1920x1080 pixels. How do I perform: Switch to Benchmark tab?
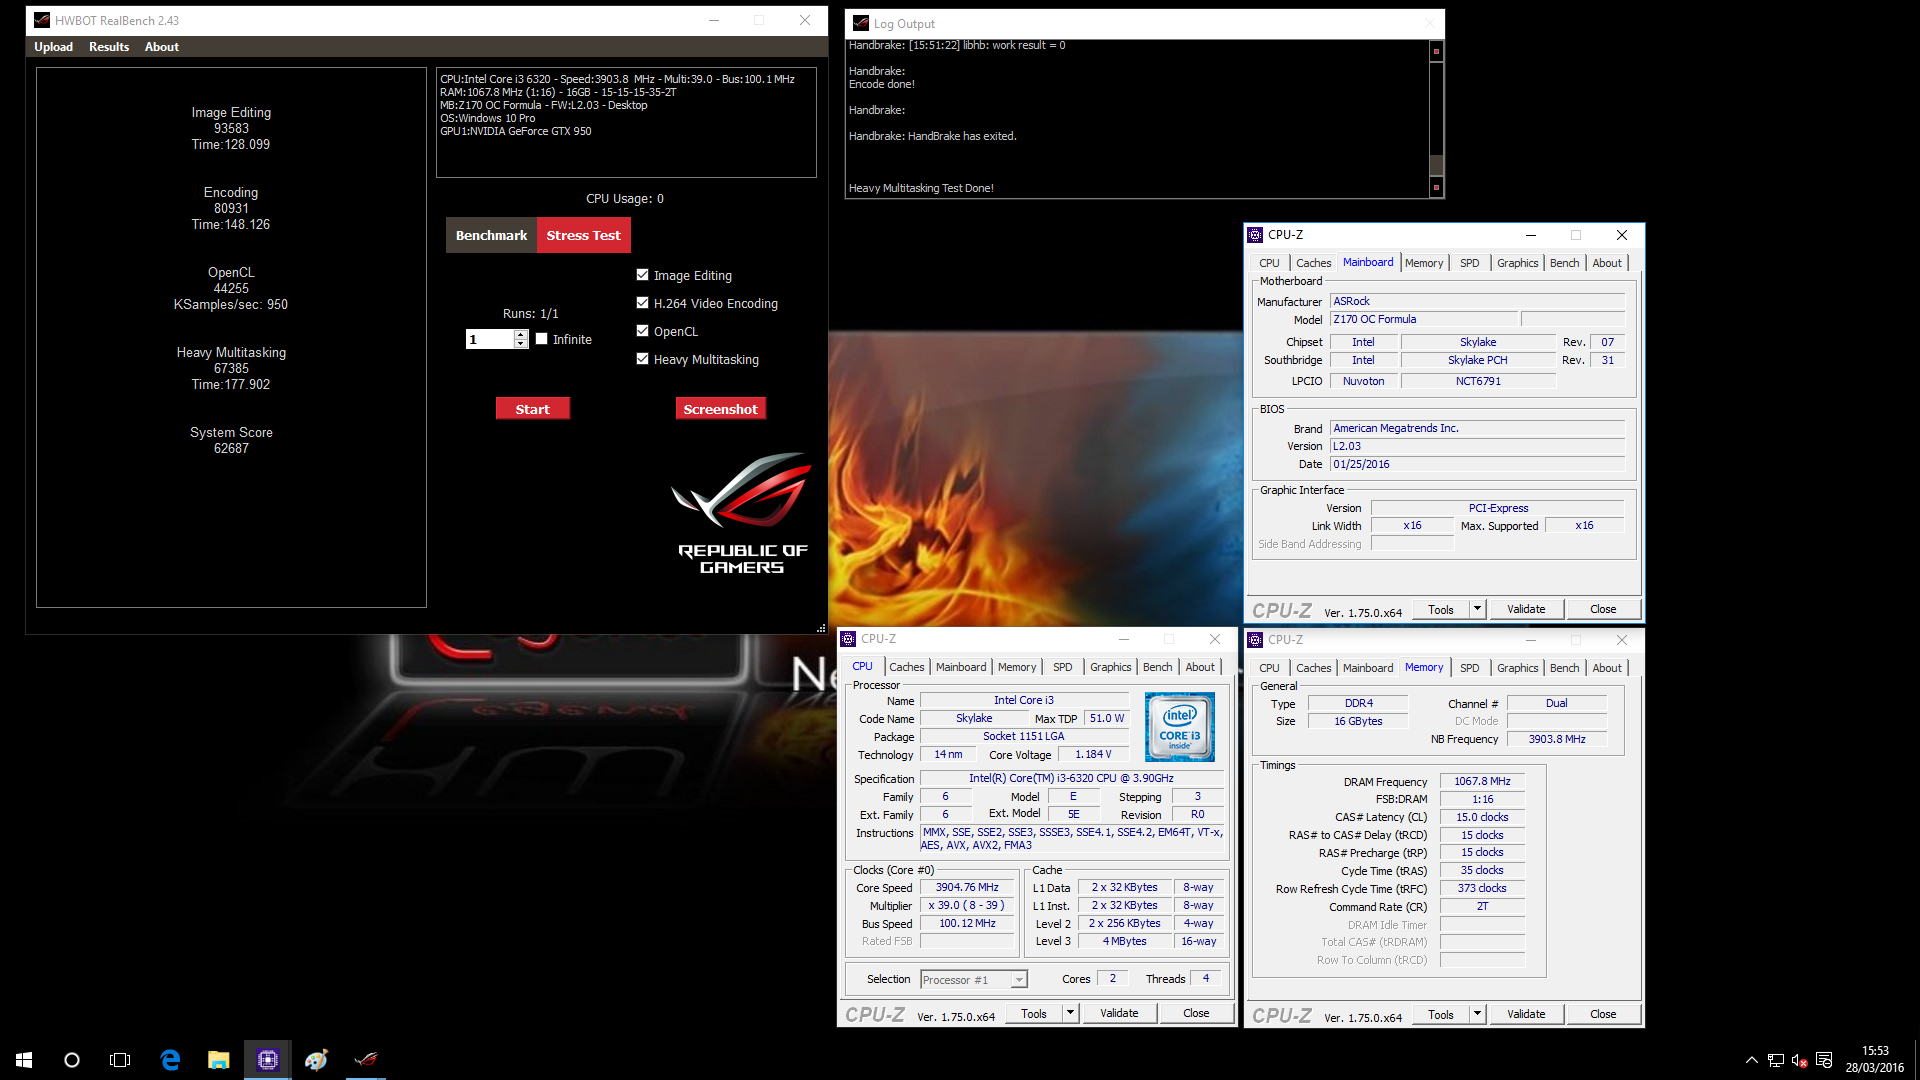(x=491, y=235)
